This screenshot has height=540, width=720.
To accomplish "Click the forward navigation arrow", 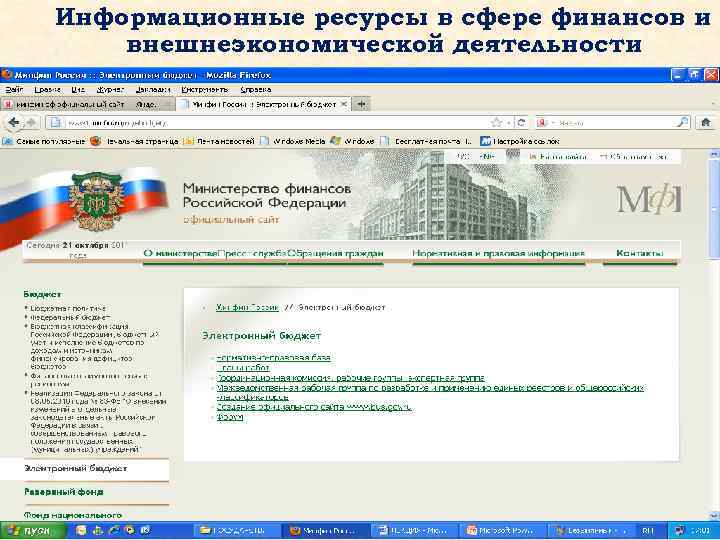I will [x=31, y=123].
